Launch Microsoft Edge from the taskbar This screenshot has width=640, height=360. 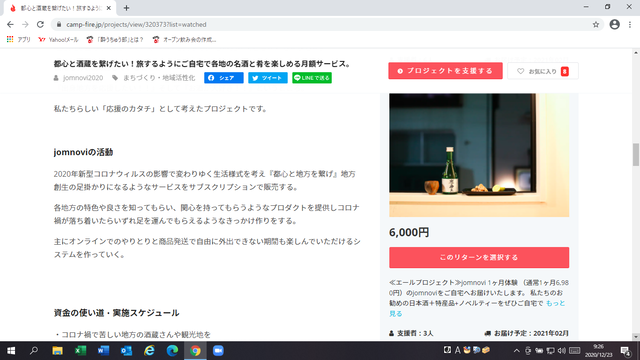coord(172,351)
